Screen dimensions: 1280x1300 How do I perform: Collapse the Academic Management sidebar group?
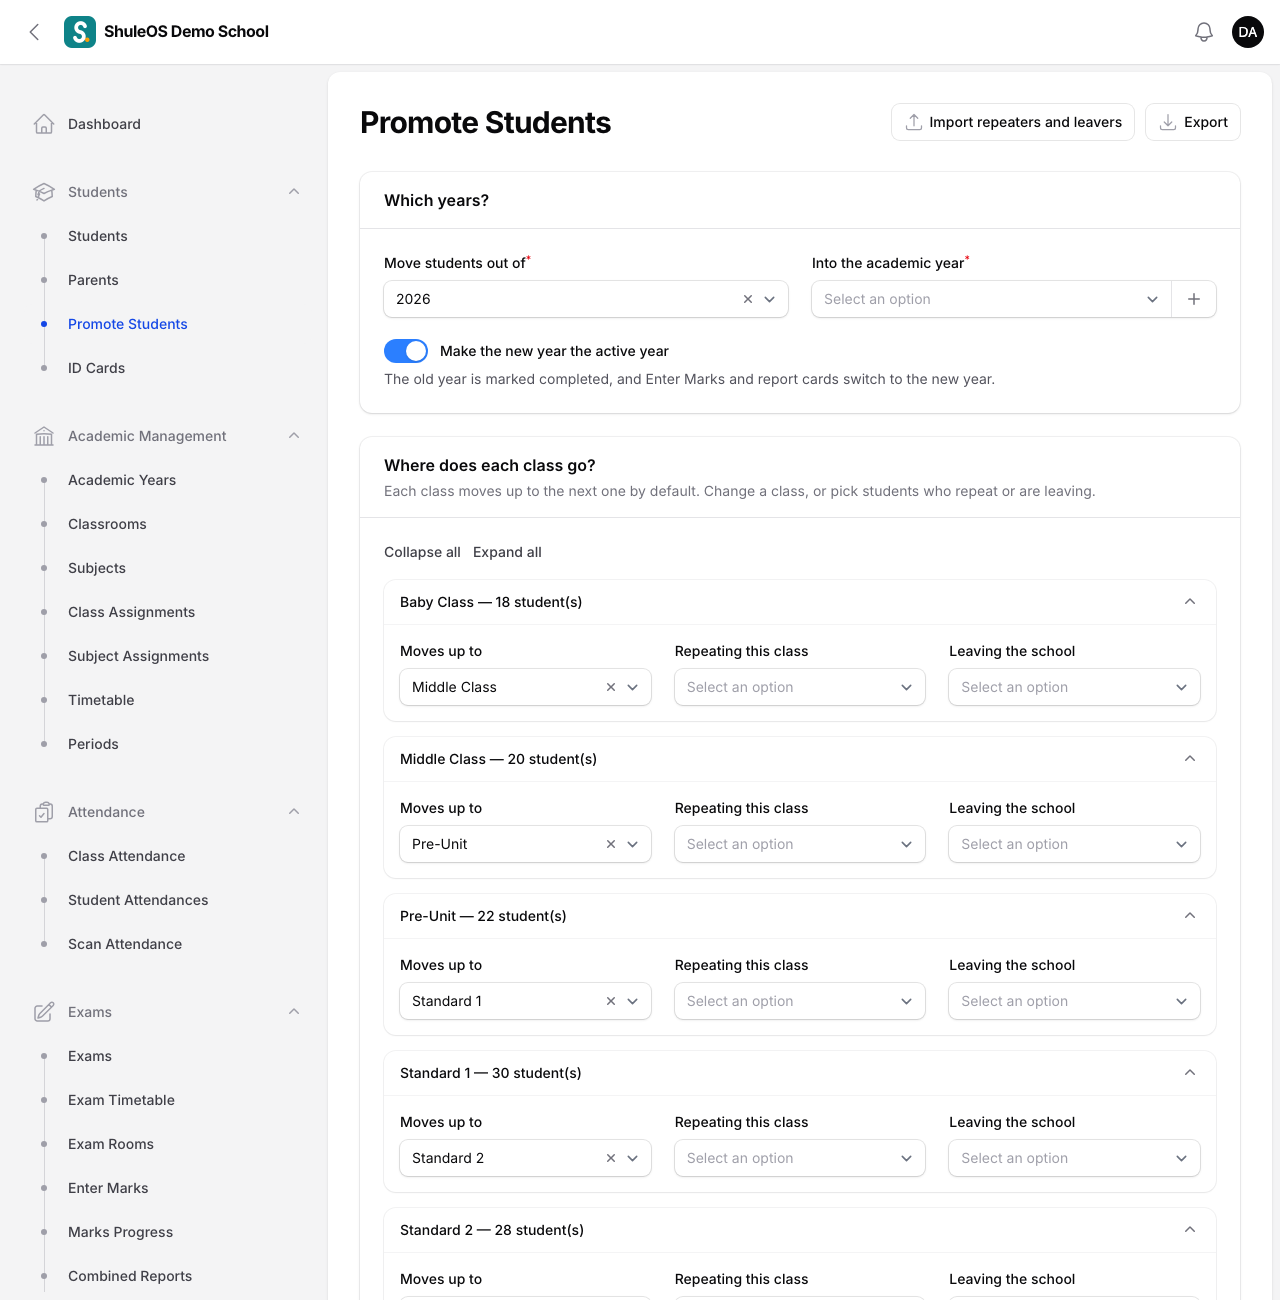(x=294, y=436)
